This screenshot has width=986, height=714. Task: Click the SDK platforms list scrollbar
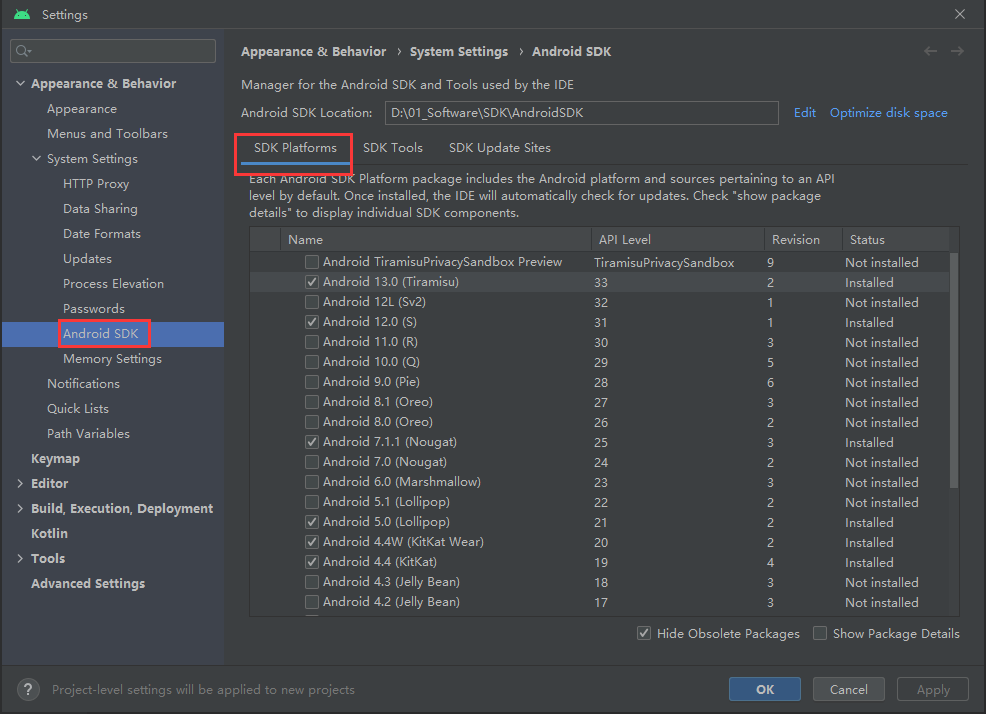pyautogui.click(x=953, y=370)
